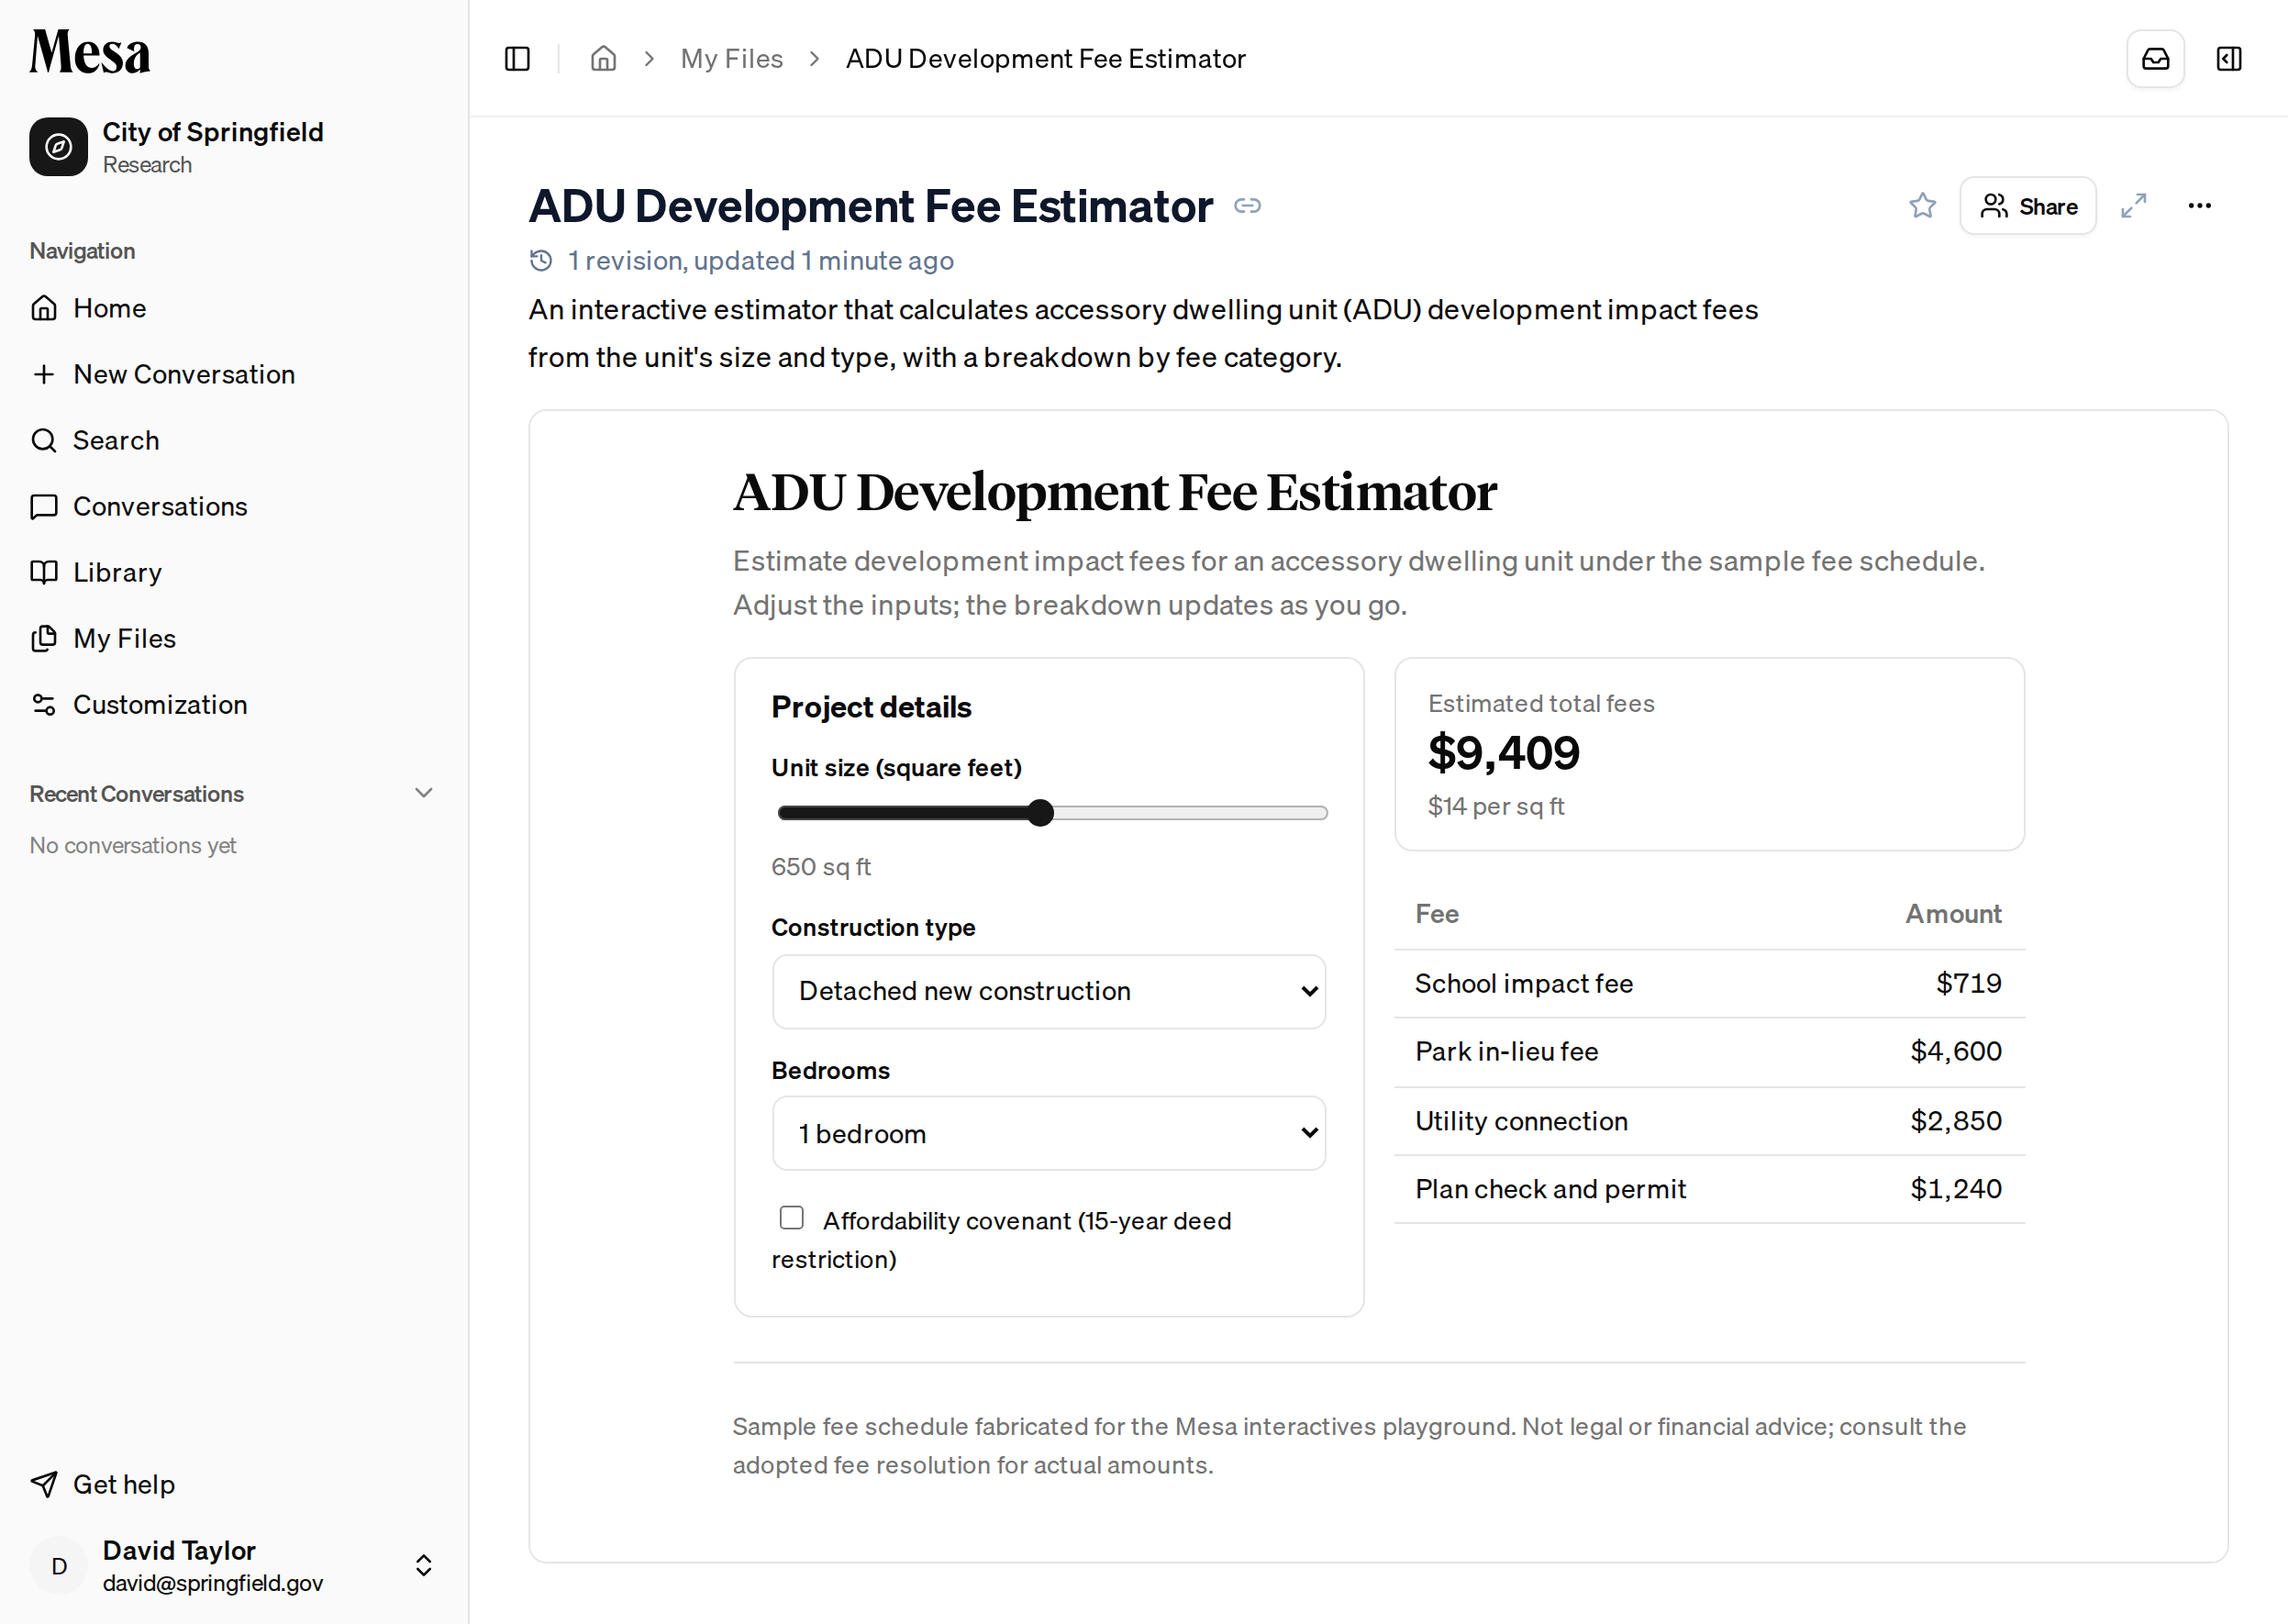Image resolution: width=2288 pixels, height=1624 pixels.
Task: View revision history clock icon
Action: click(541, 261)
